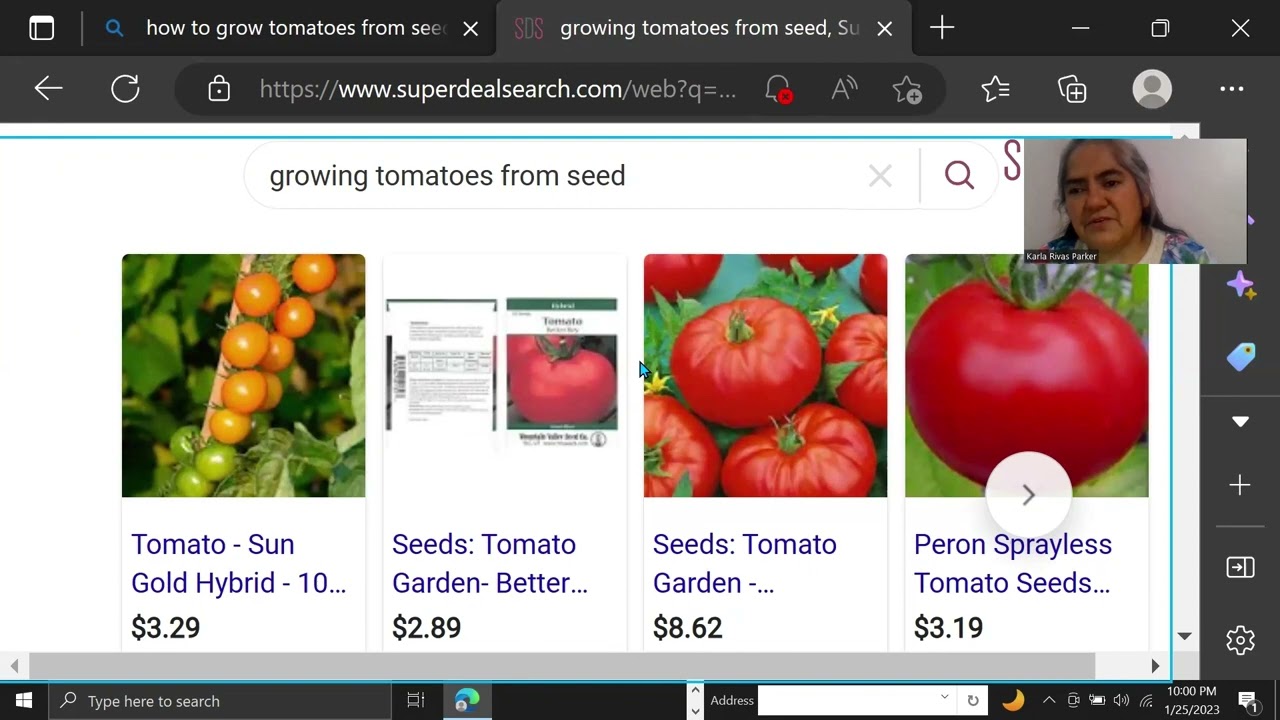This screenshot has height=720, width=1280.
Task: Expand more sidebar apps down arrow
Action: (1240, 422)
